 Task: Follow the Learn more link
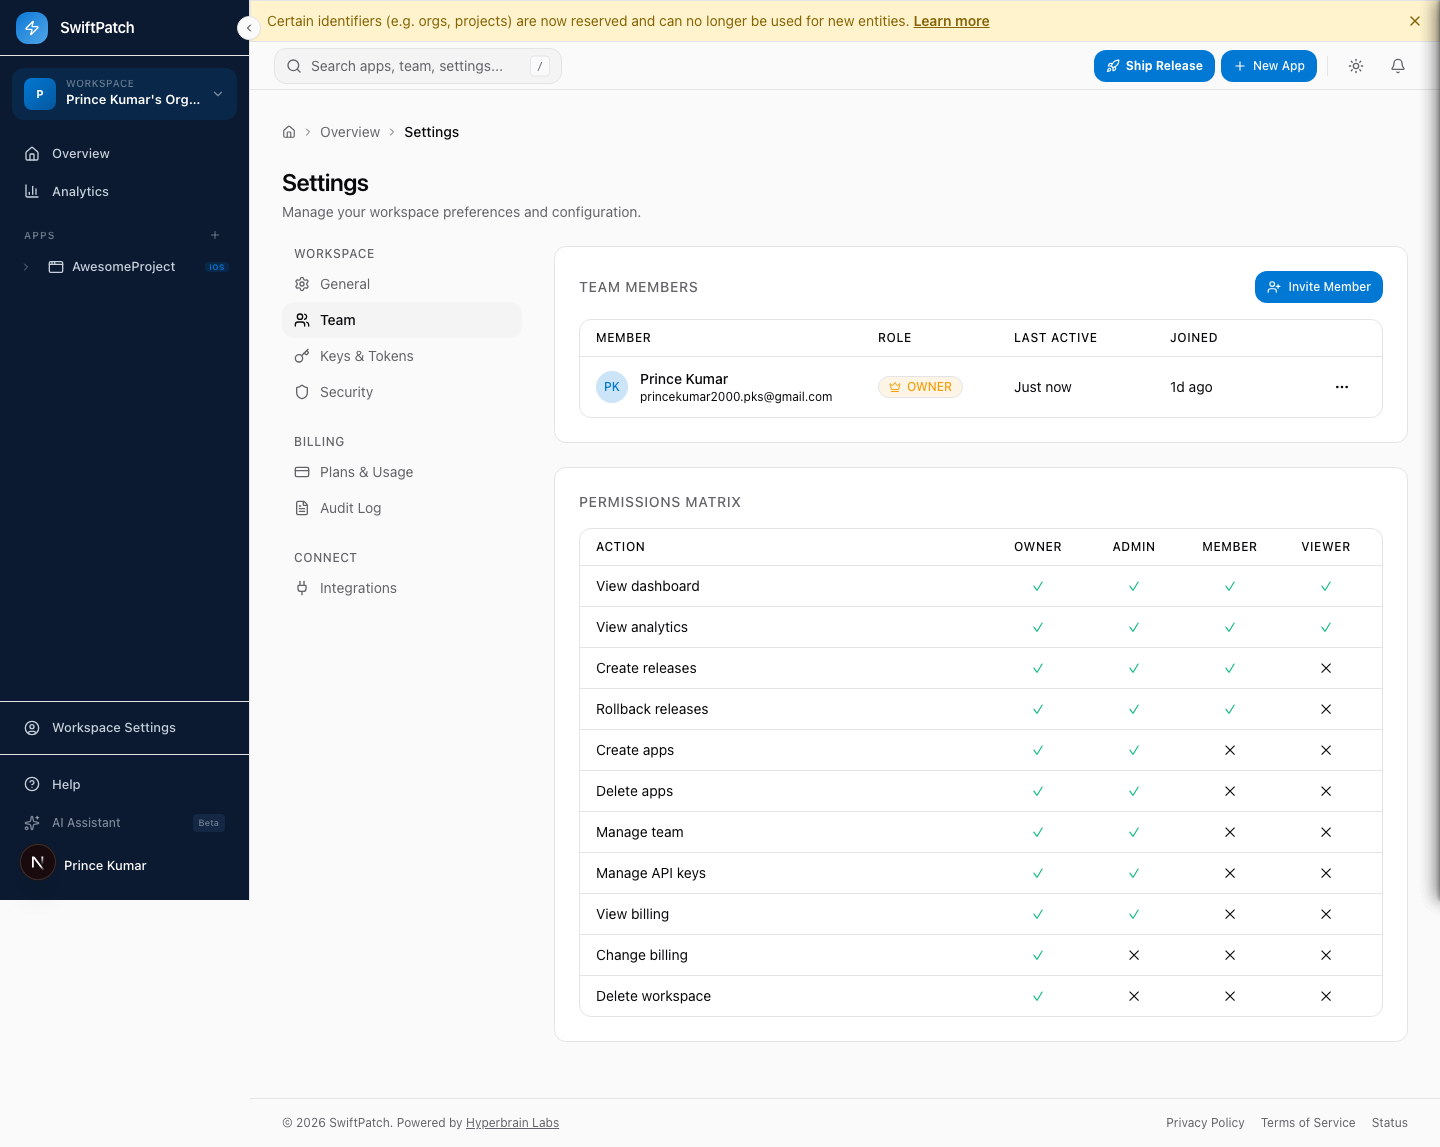[x=951, y=21]
